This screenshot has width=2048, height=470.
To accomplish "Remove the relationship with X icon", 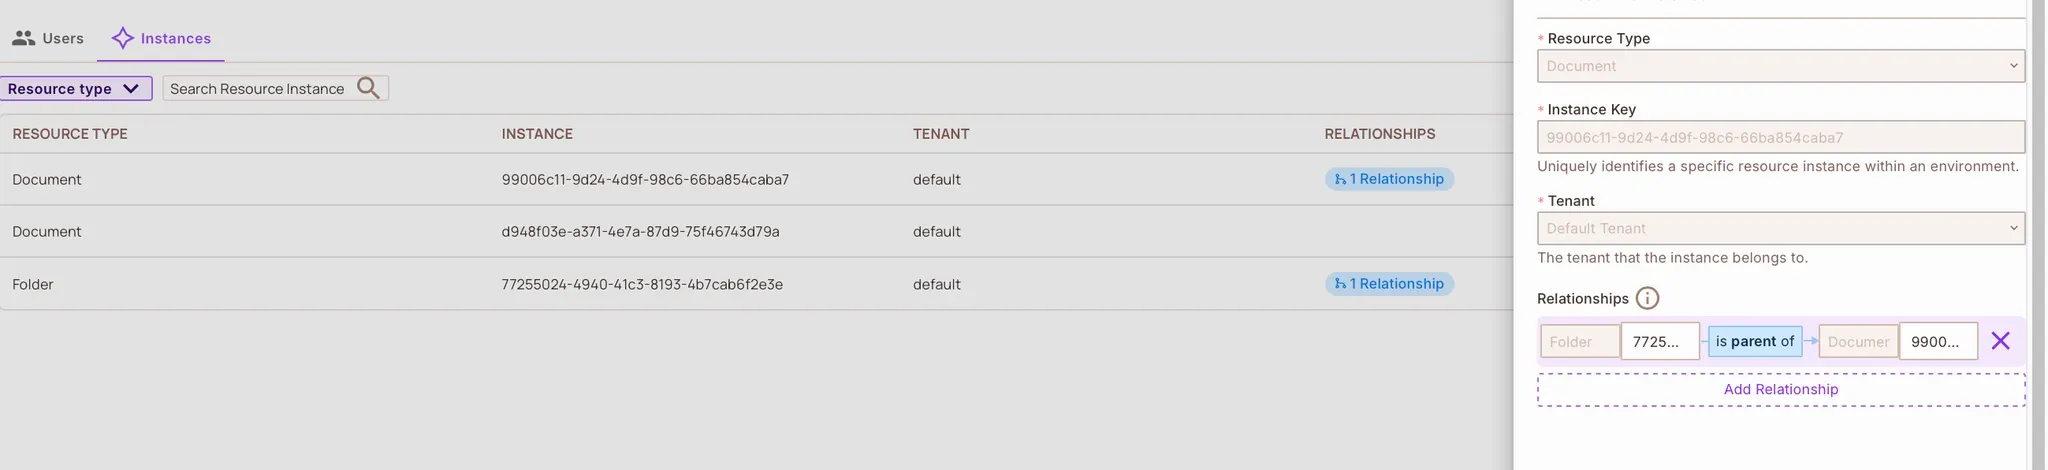I will tap(2000, 341).
